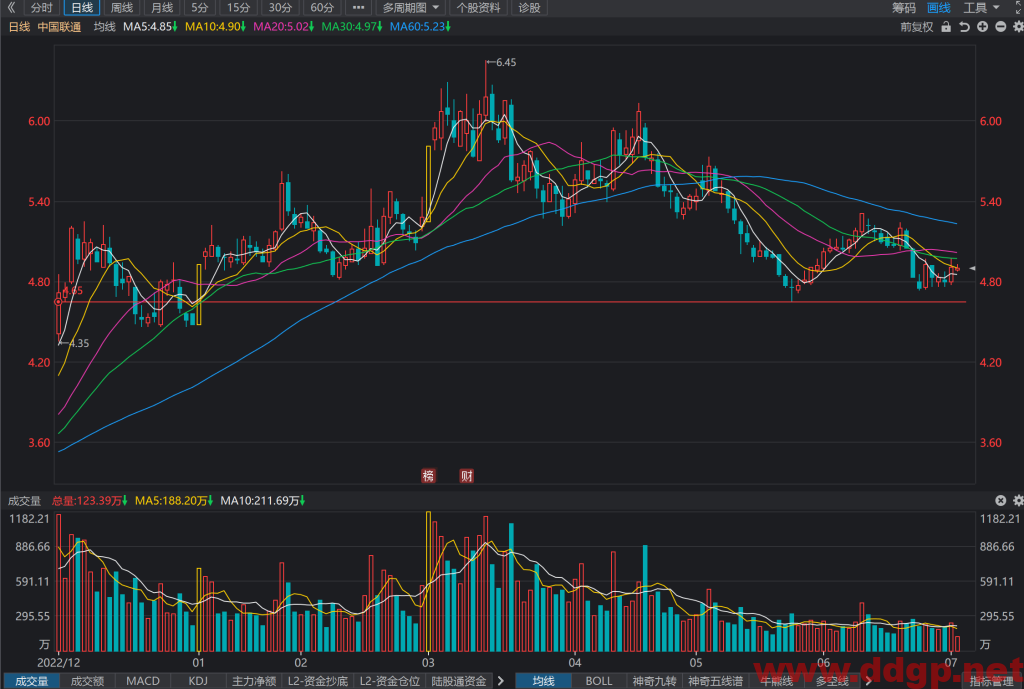
Task: Toggle the 筹码 chip distribution panel
Action: click(x=904, y=8)
